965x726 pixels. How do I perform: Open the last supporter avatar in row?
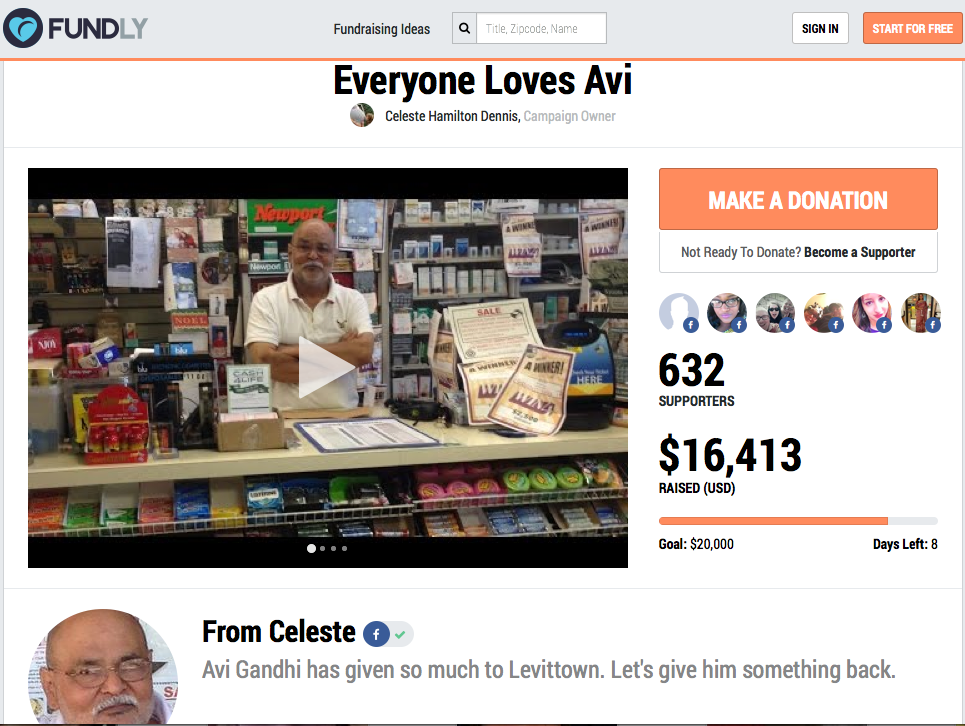pyautogui.click(x=921, y=313)
